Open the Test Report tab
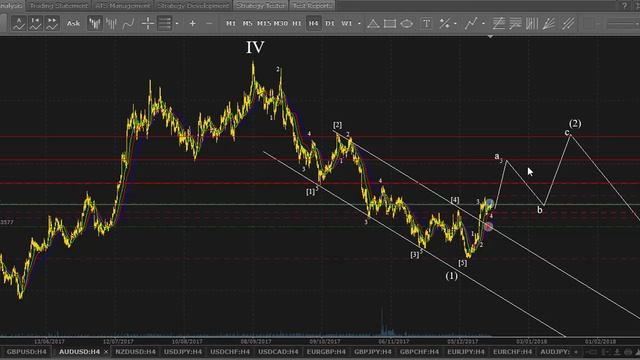Screen dimensions: 640x360 [312, 6]
